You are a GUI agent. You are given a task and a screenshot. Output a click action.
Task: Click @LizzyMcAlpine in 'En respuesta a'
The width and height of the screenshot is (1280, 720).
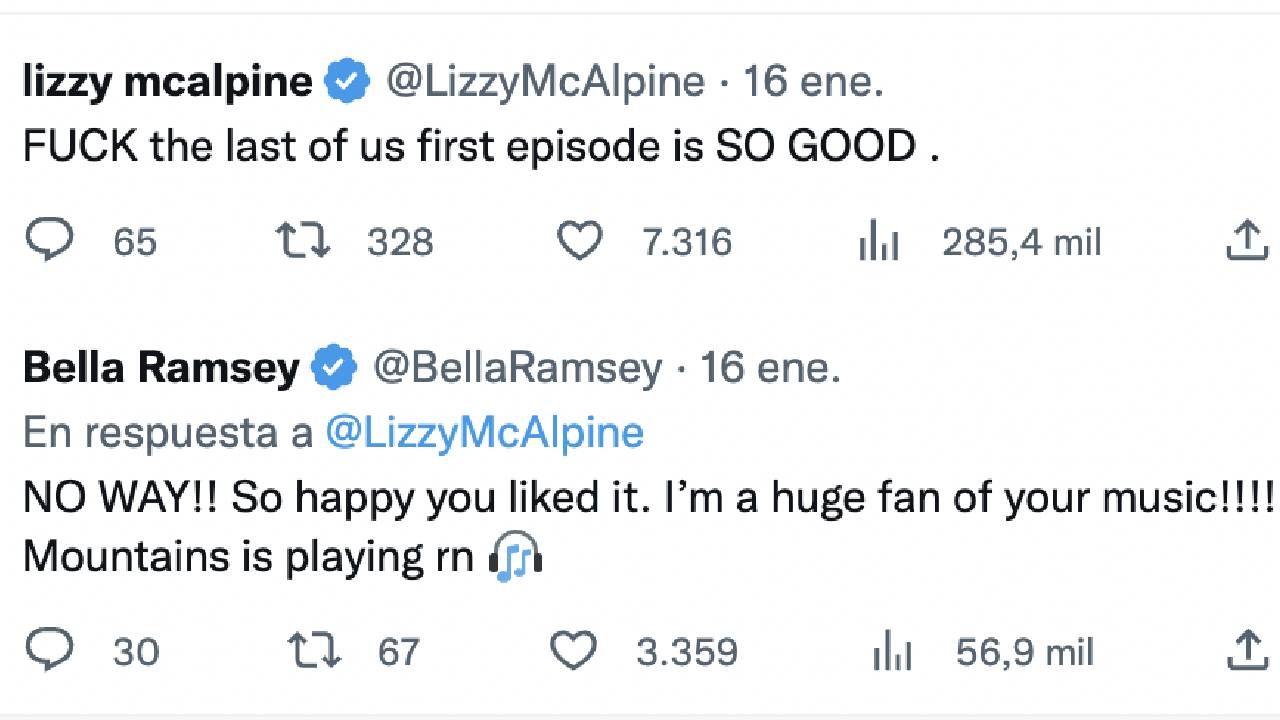[x=484, y=433]
